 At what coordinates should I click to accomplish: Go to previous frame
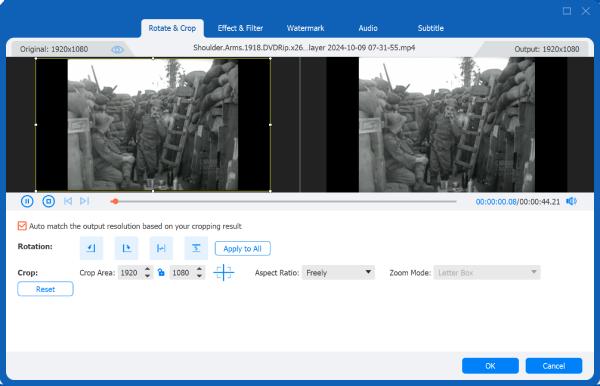click(x=68, y=201)
